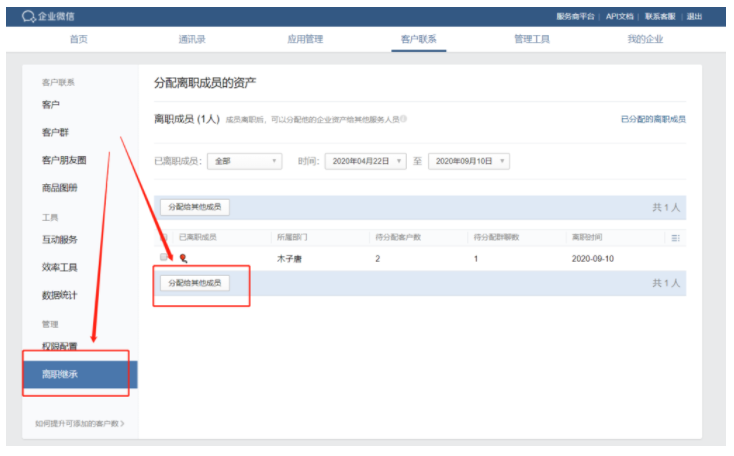Open the 应用管理 tab

tap(305, 39)
